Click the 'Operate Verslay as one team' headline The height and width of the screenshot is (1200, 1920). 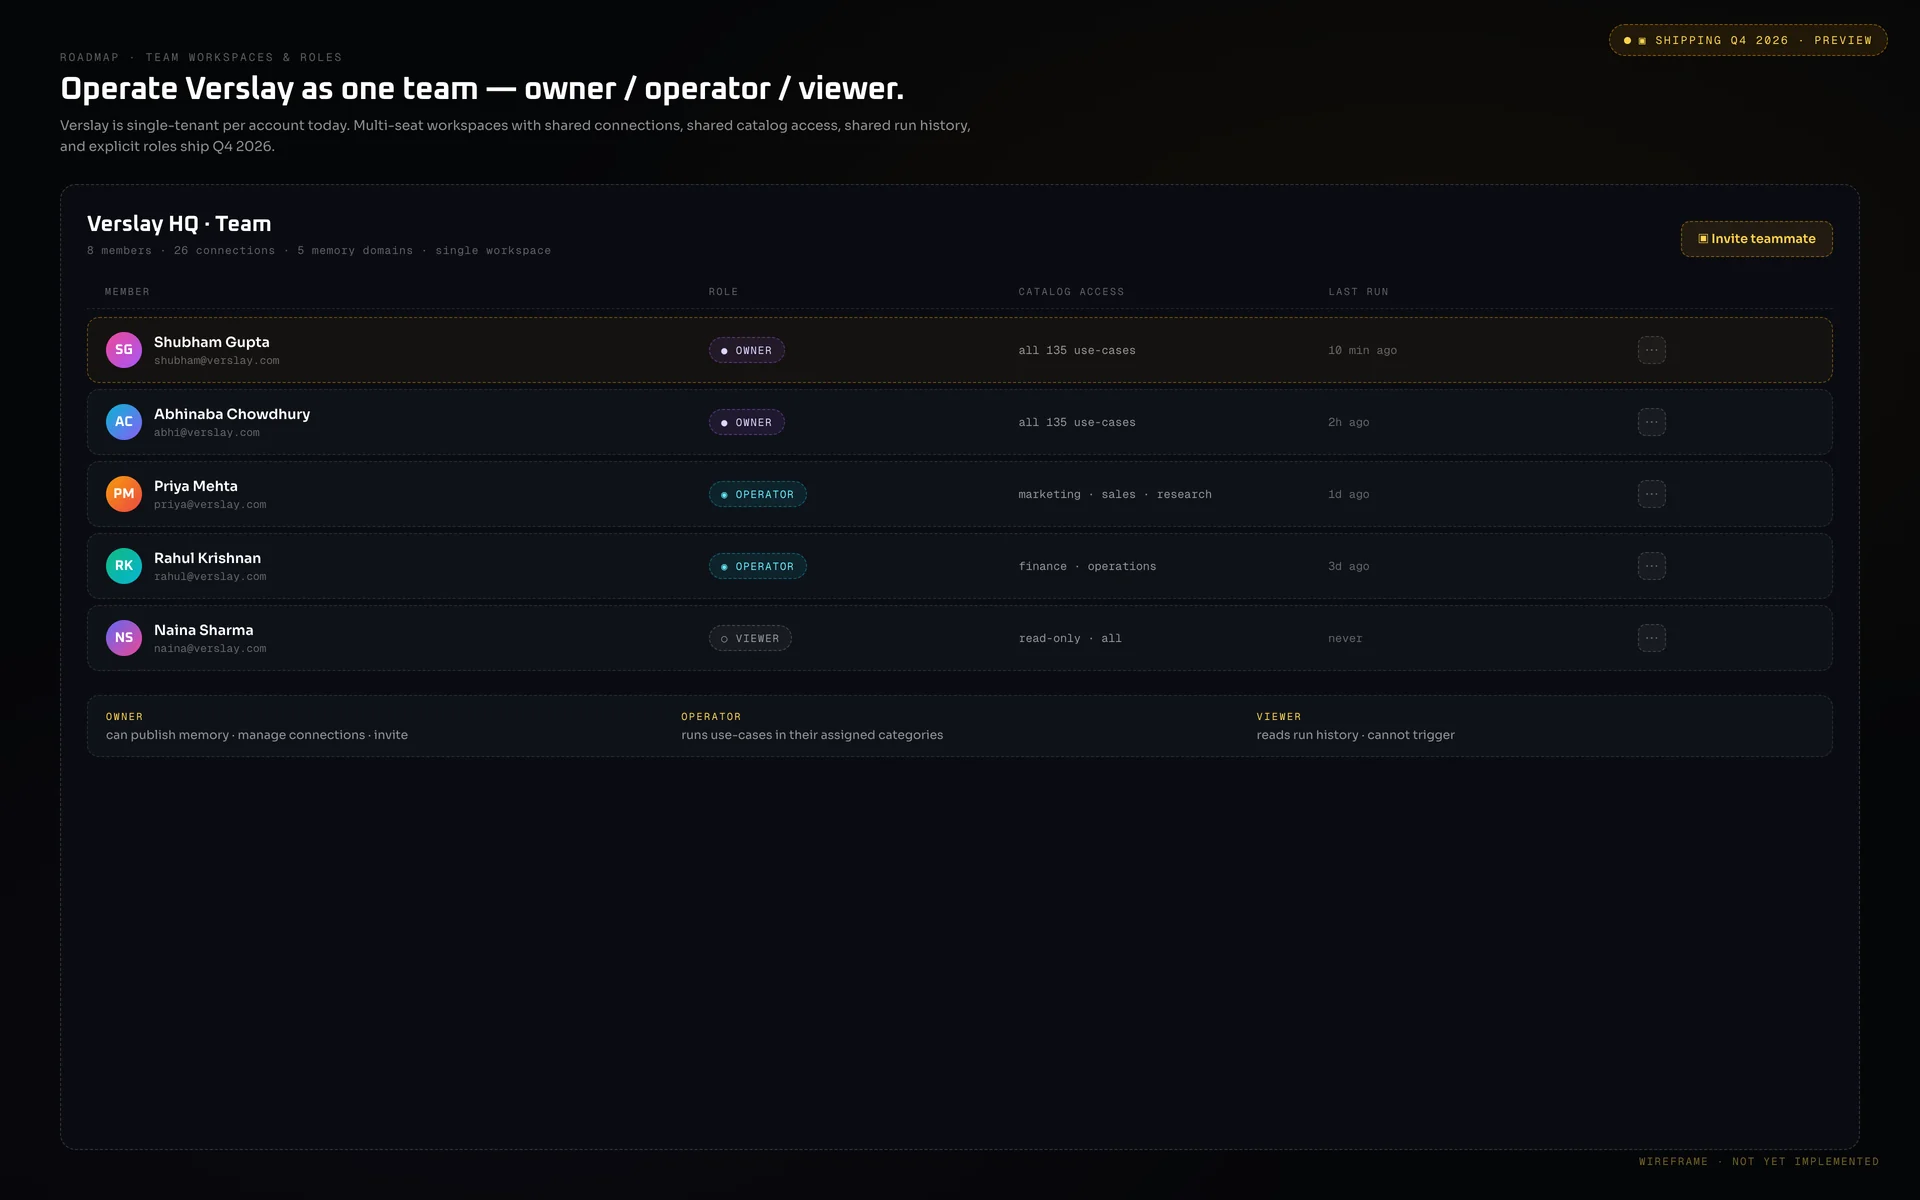[482, 89]
